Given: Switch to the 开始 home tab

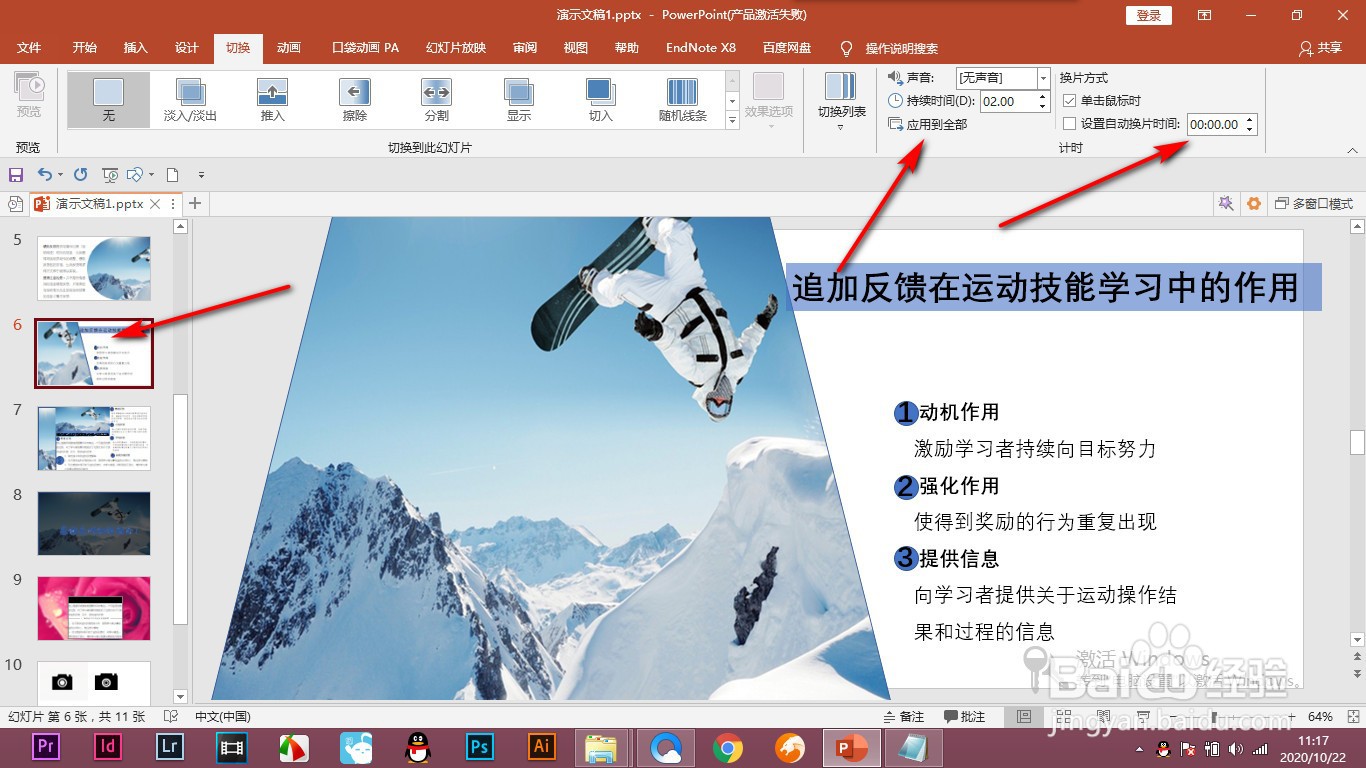Looking at the screenshot, I should pyautogui.click(x=85, y=48).
